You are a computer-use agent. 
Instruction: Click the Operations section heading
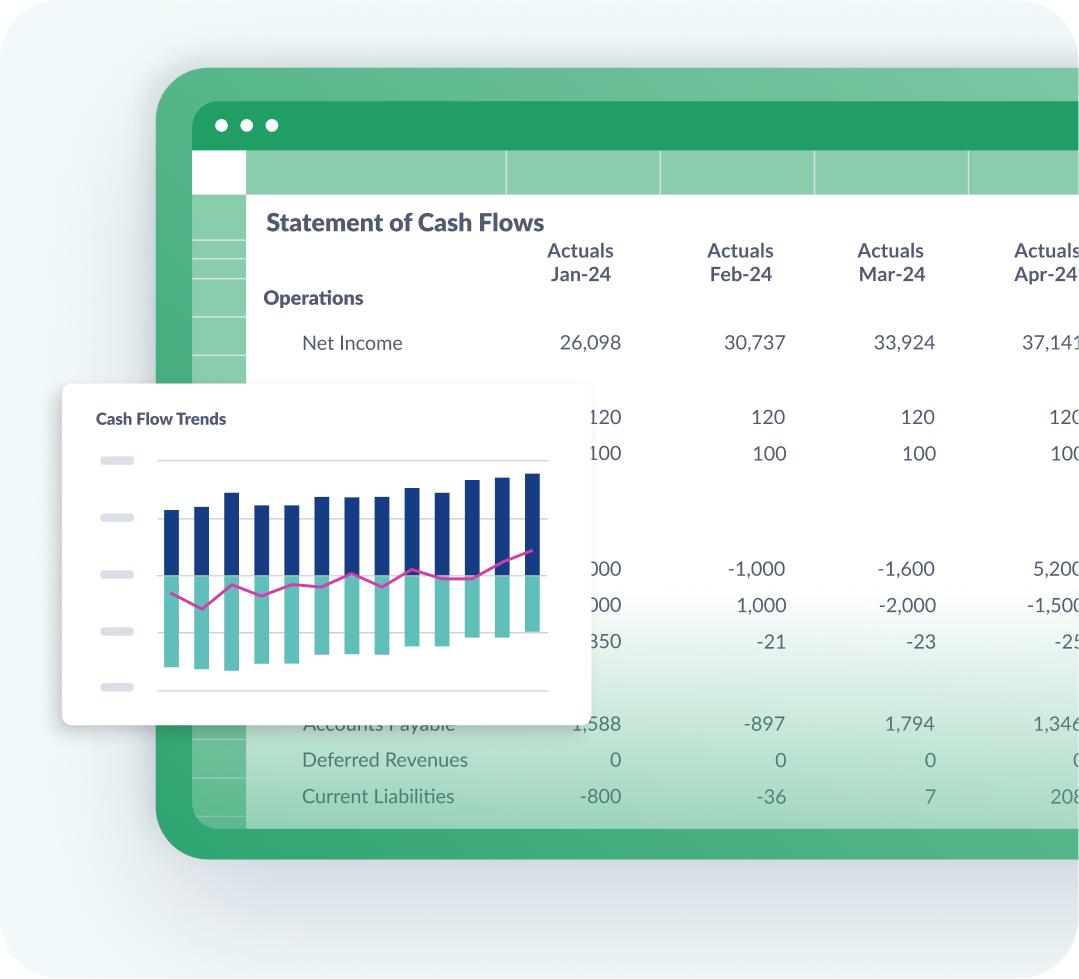313,298
